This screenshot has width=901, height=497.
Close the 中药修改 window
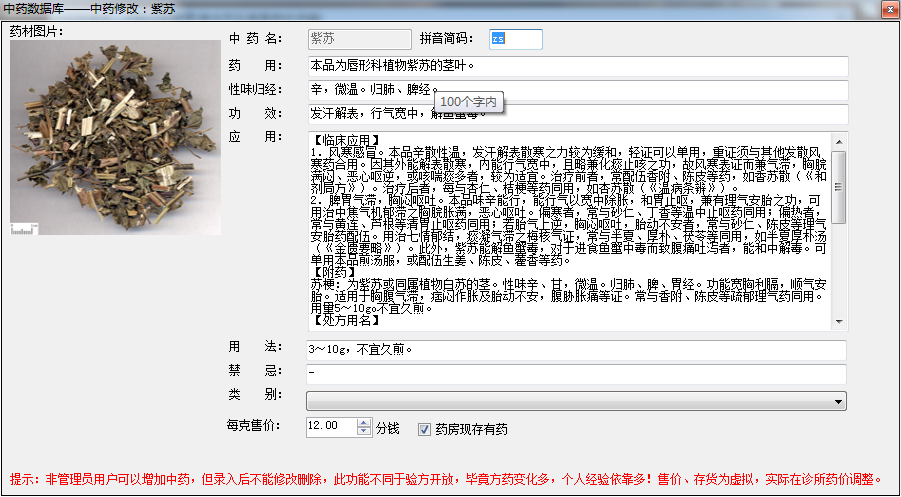[x=884, y=9]
